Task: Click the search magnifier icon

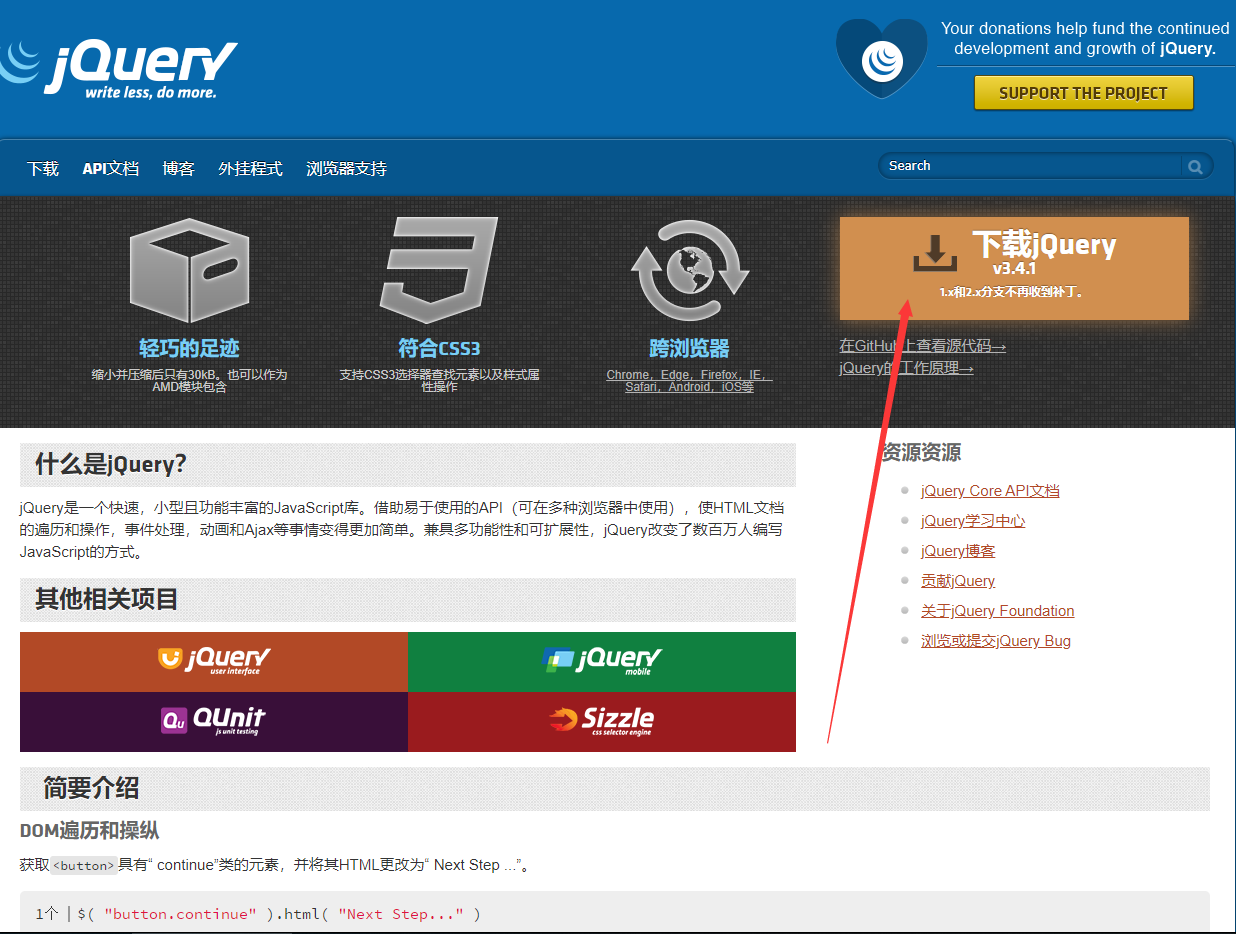Action: [x=1195, y=167]
